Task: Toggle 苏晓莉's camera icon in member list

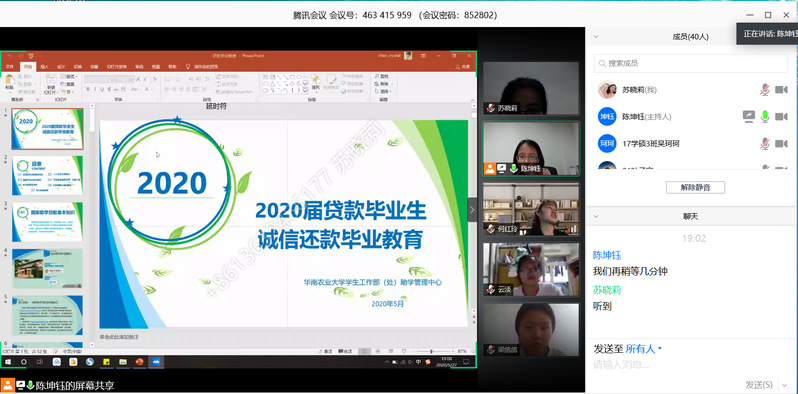Action: (x=781, y=90)
